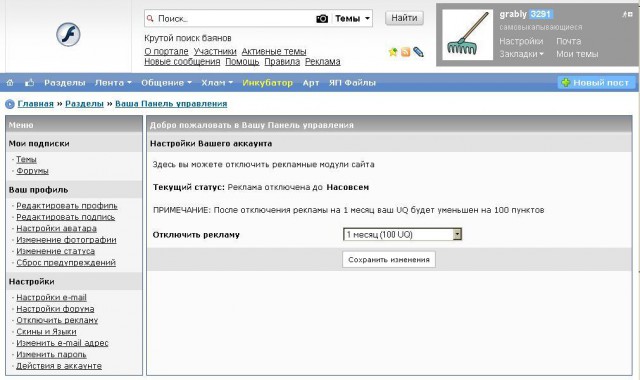Open Настройки in the user panel

pyautogui.click(x=521, y=41)
